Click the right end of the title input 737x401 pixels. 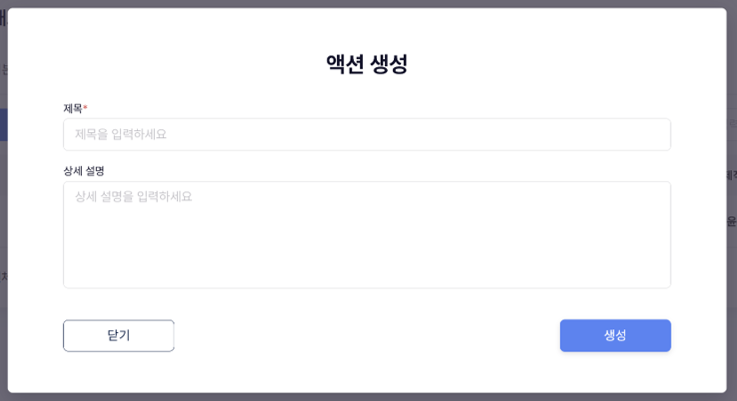click(655, 134)
